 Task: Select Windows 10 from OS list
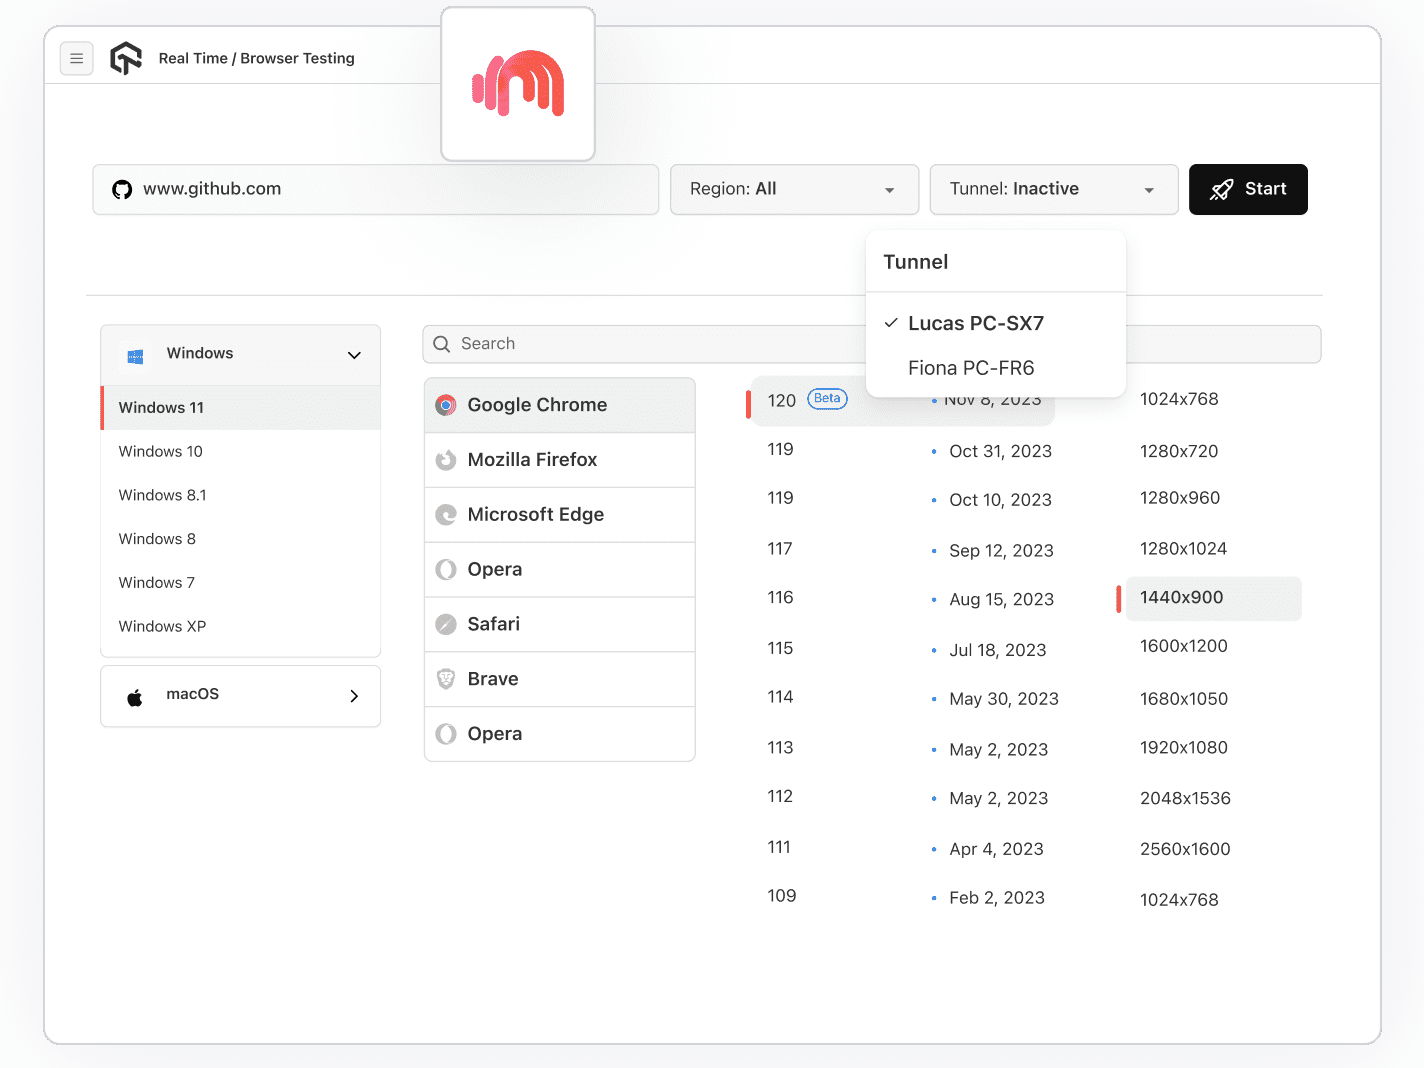tap(161, 452)
